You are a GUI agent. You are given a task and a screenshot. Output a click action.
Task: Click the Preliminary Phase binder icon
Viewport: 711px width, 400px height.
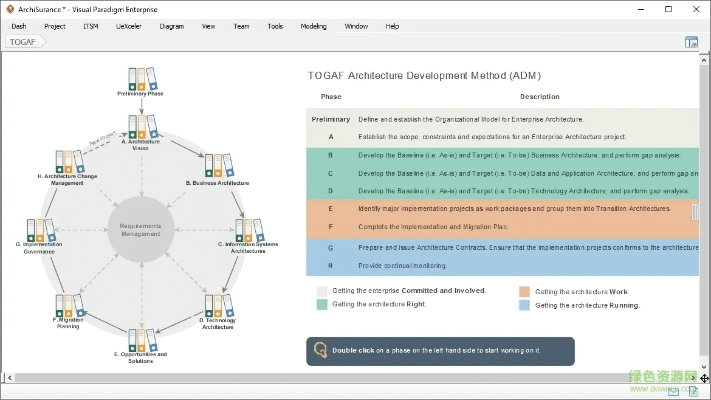(141, 78)
